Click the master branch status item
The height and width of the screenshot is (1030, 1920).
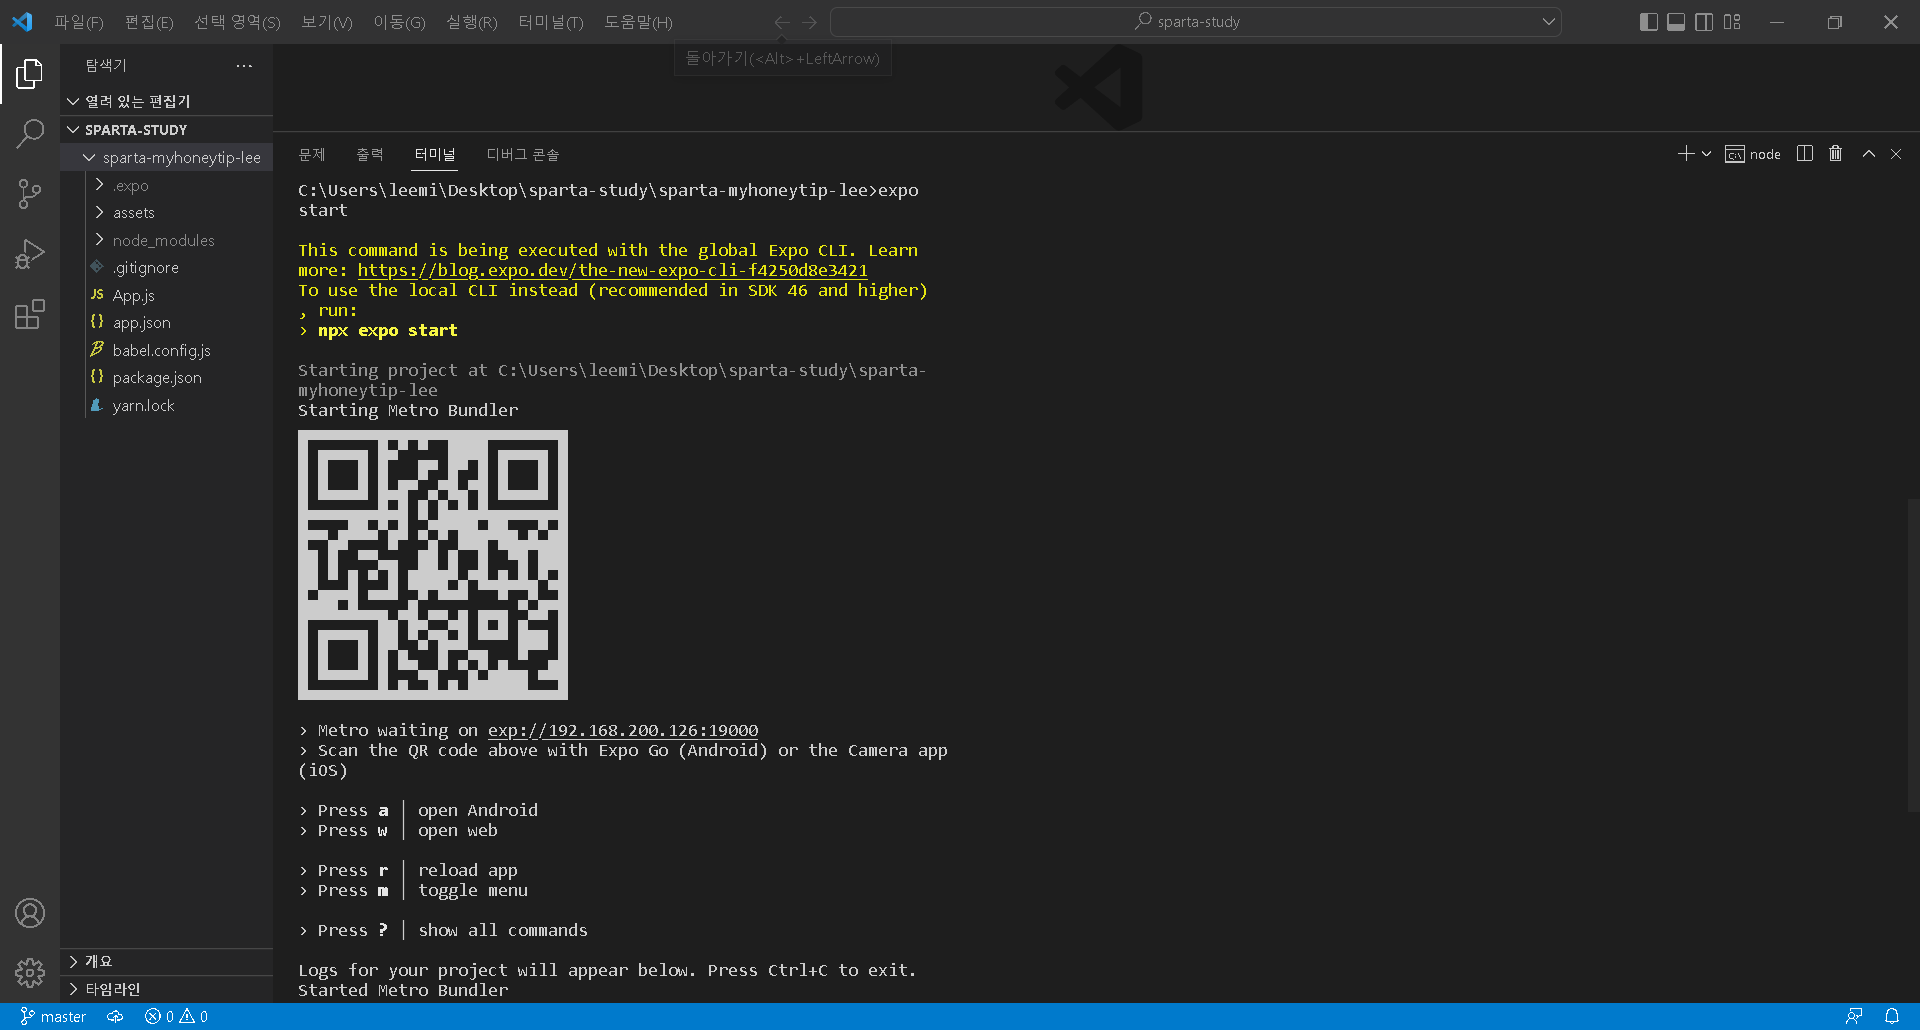click(x=53, y=1017)
